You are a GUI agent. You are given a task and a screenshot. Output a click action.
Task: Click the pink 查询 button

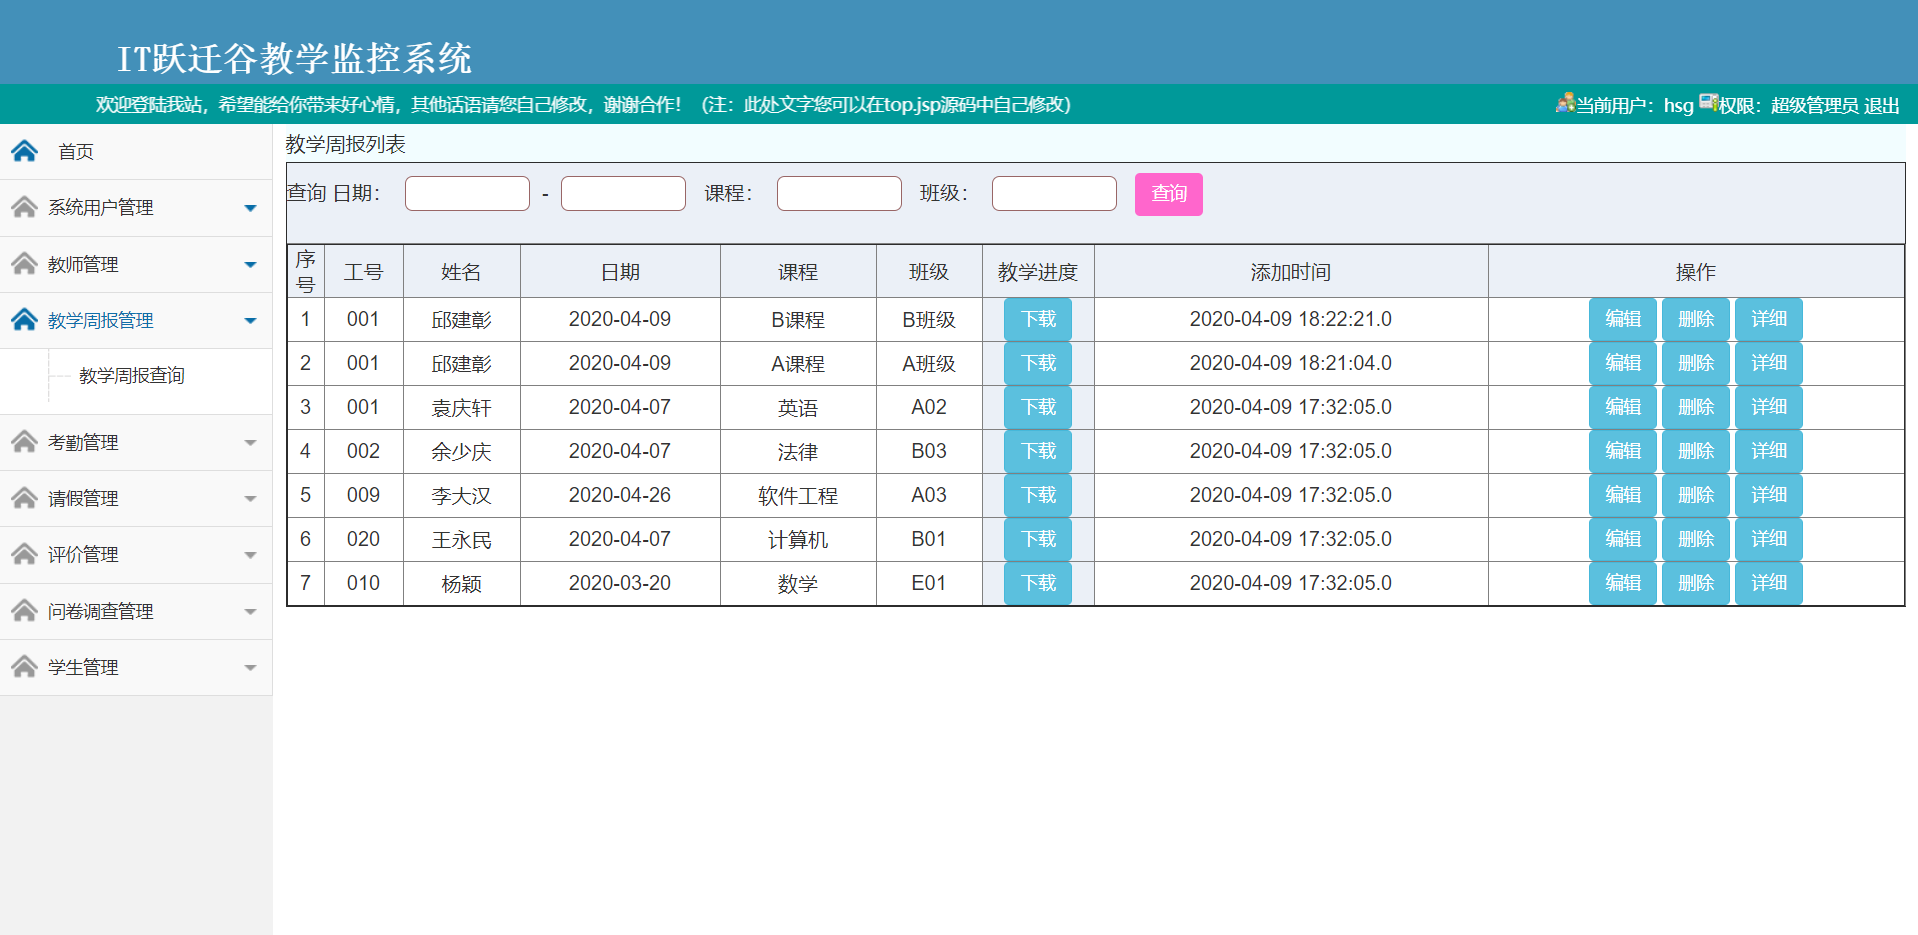click(1168, 194)
